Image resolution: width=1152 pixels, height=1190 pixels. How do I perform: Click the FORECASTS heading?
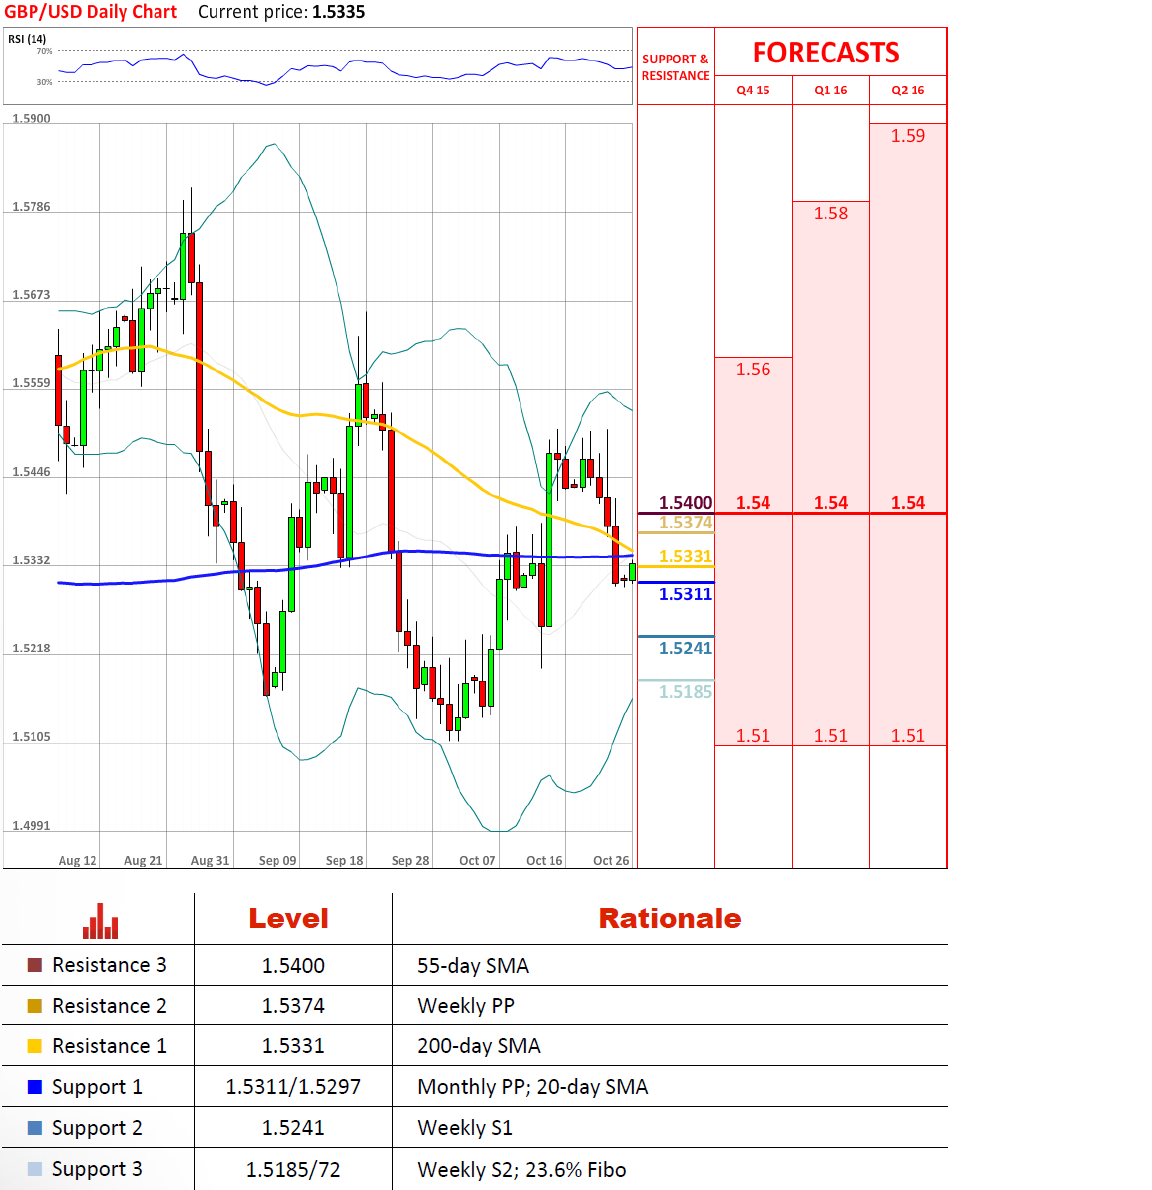tap(826, 52)
